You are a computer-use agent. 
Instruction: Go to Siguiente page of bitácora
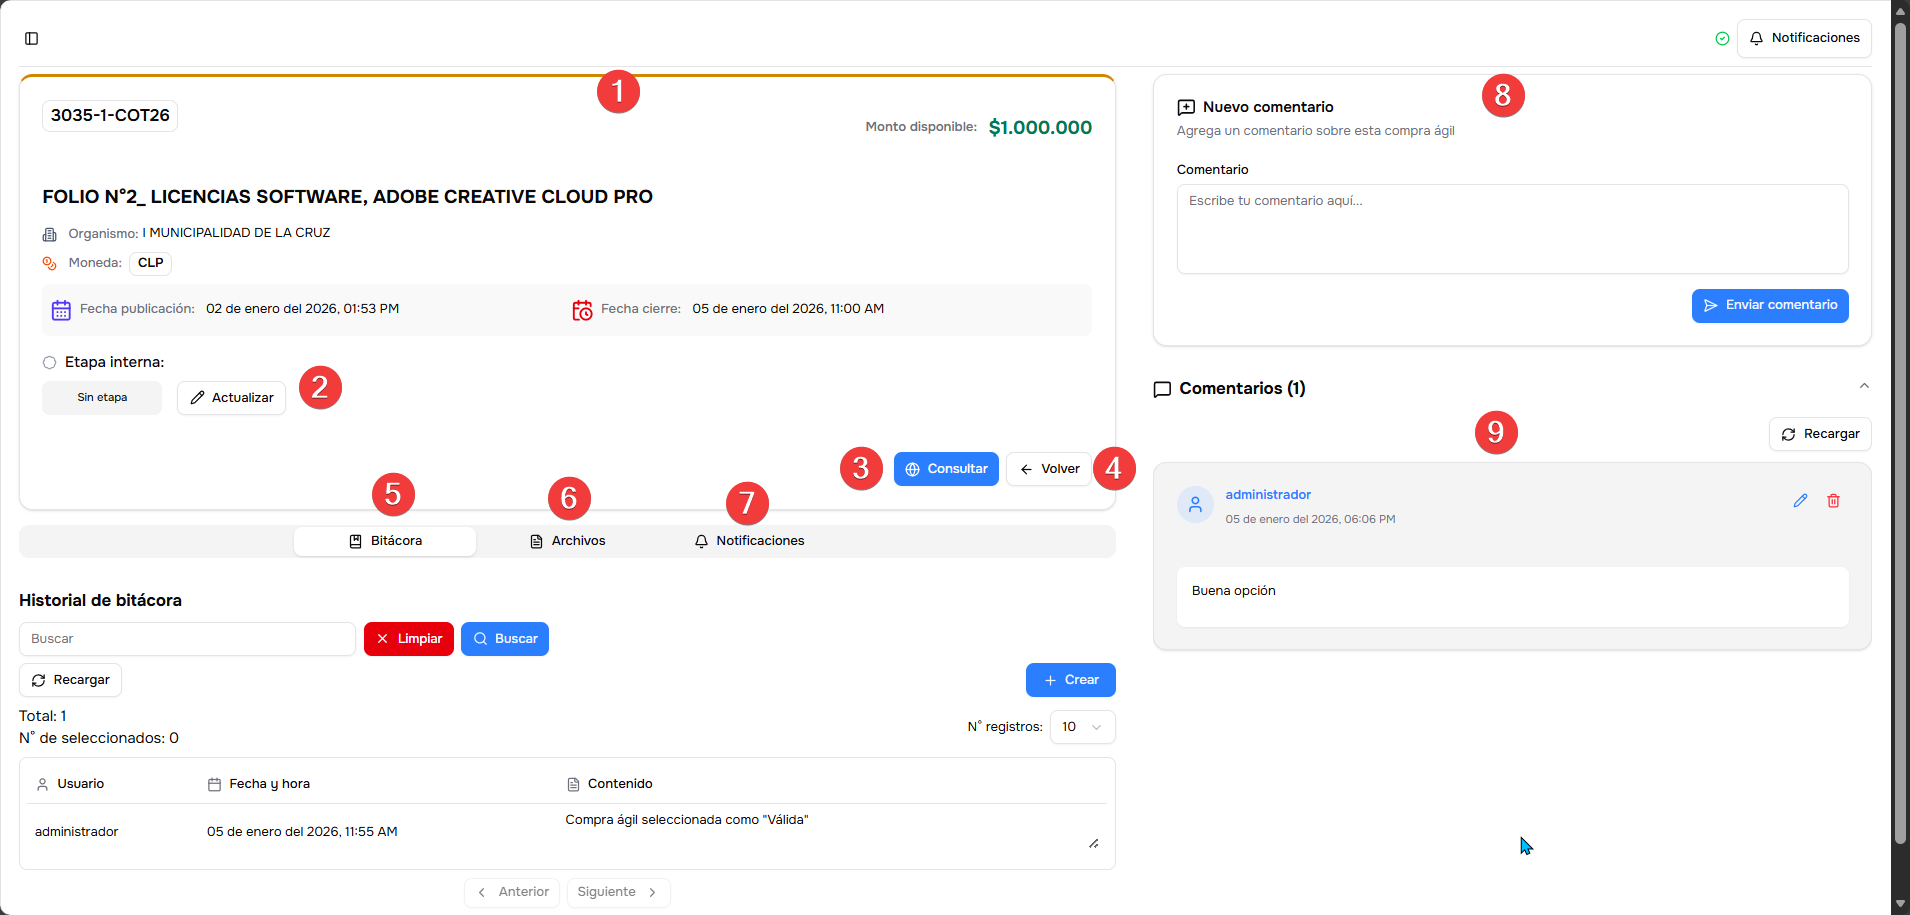[617, 892]
